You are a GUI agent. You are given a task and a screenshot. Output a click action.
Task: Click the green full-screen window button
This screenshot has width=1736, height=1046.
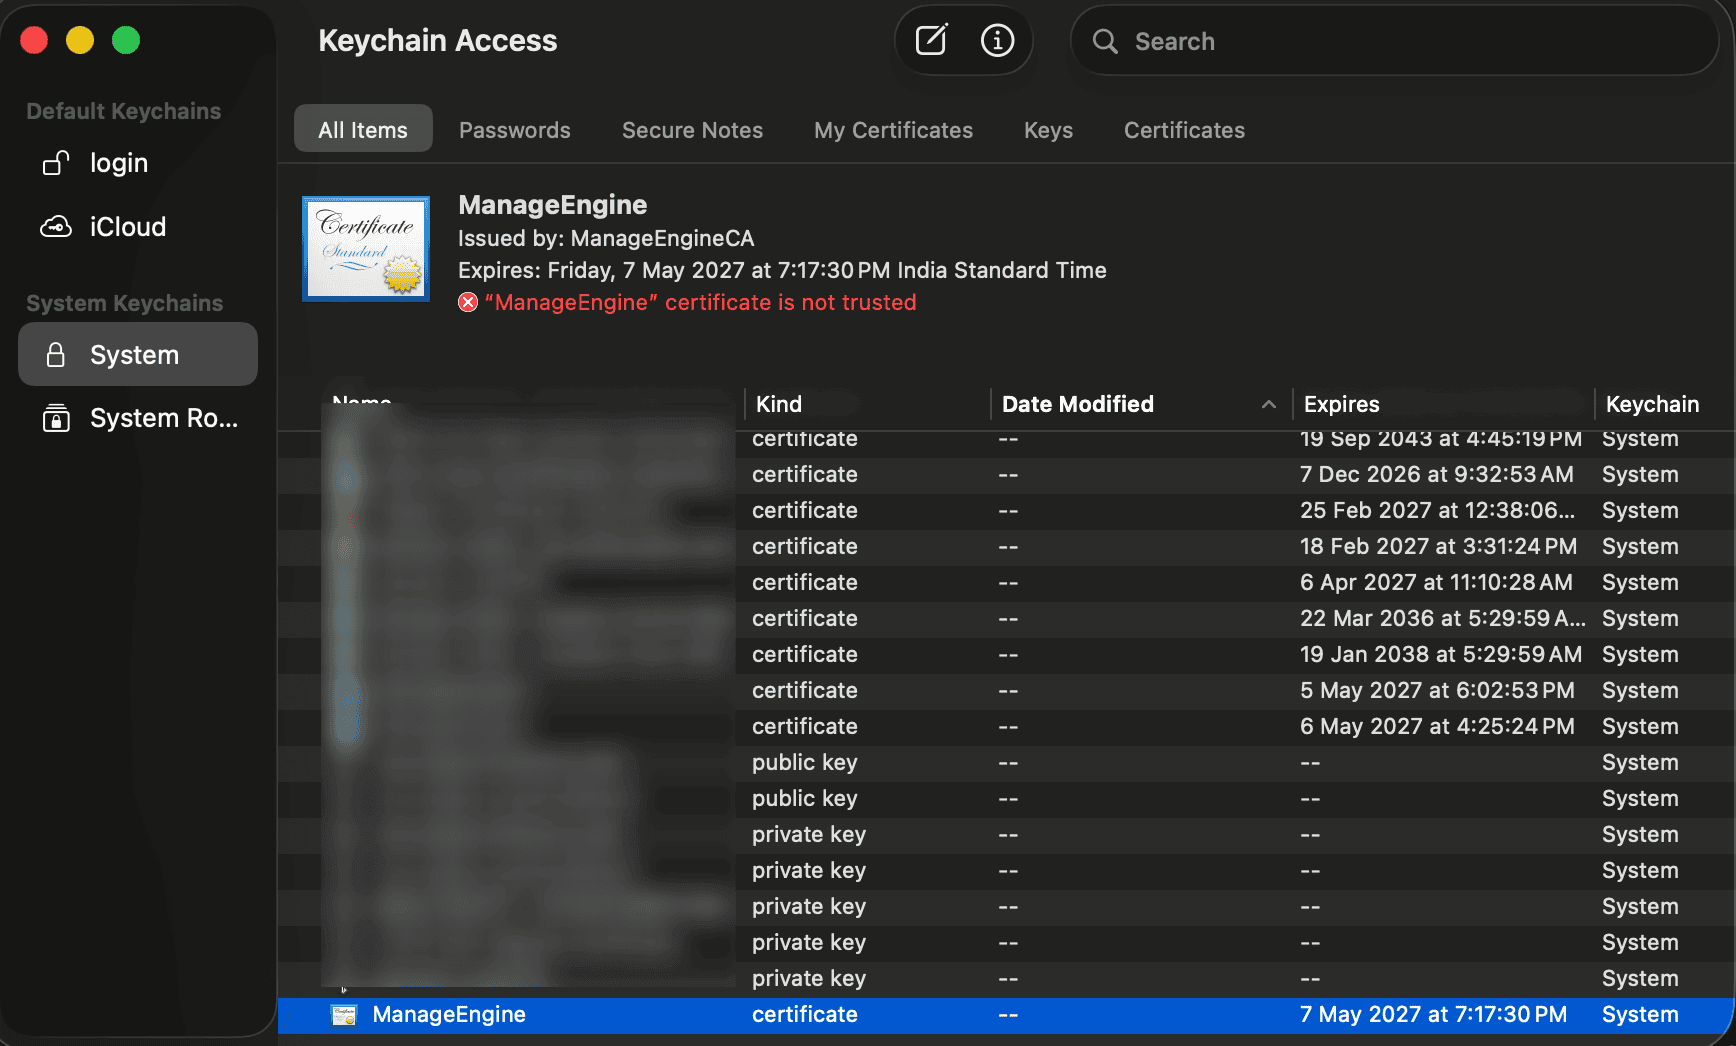point(126,40)
